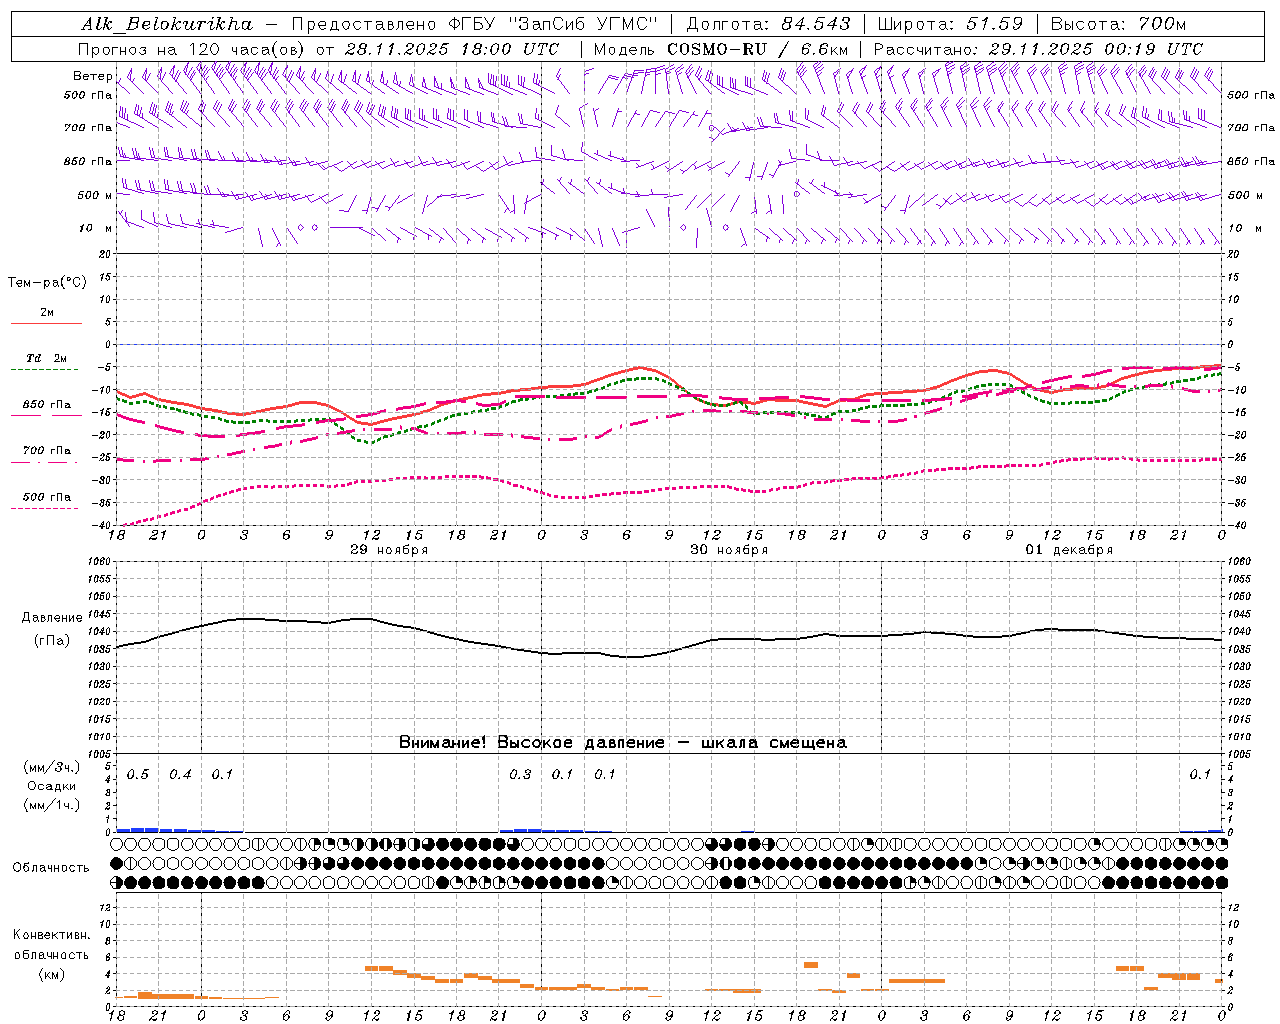Image resolution: width=1280 pixels, height=1024 pixels.
Task: Click the '(мм/3ч.)' precipitation unit label
Action: tap(52, 768)
